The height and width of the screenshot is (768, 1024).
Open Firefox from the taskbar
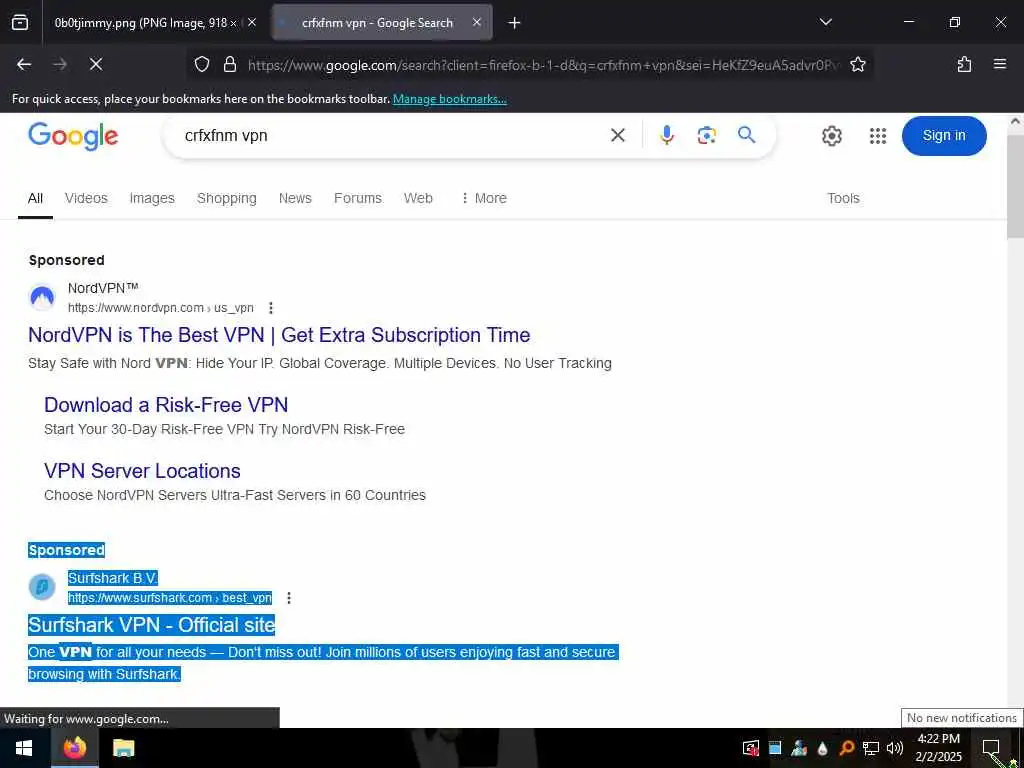coord(74,748)
